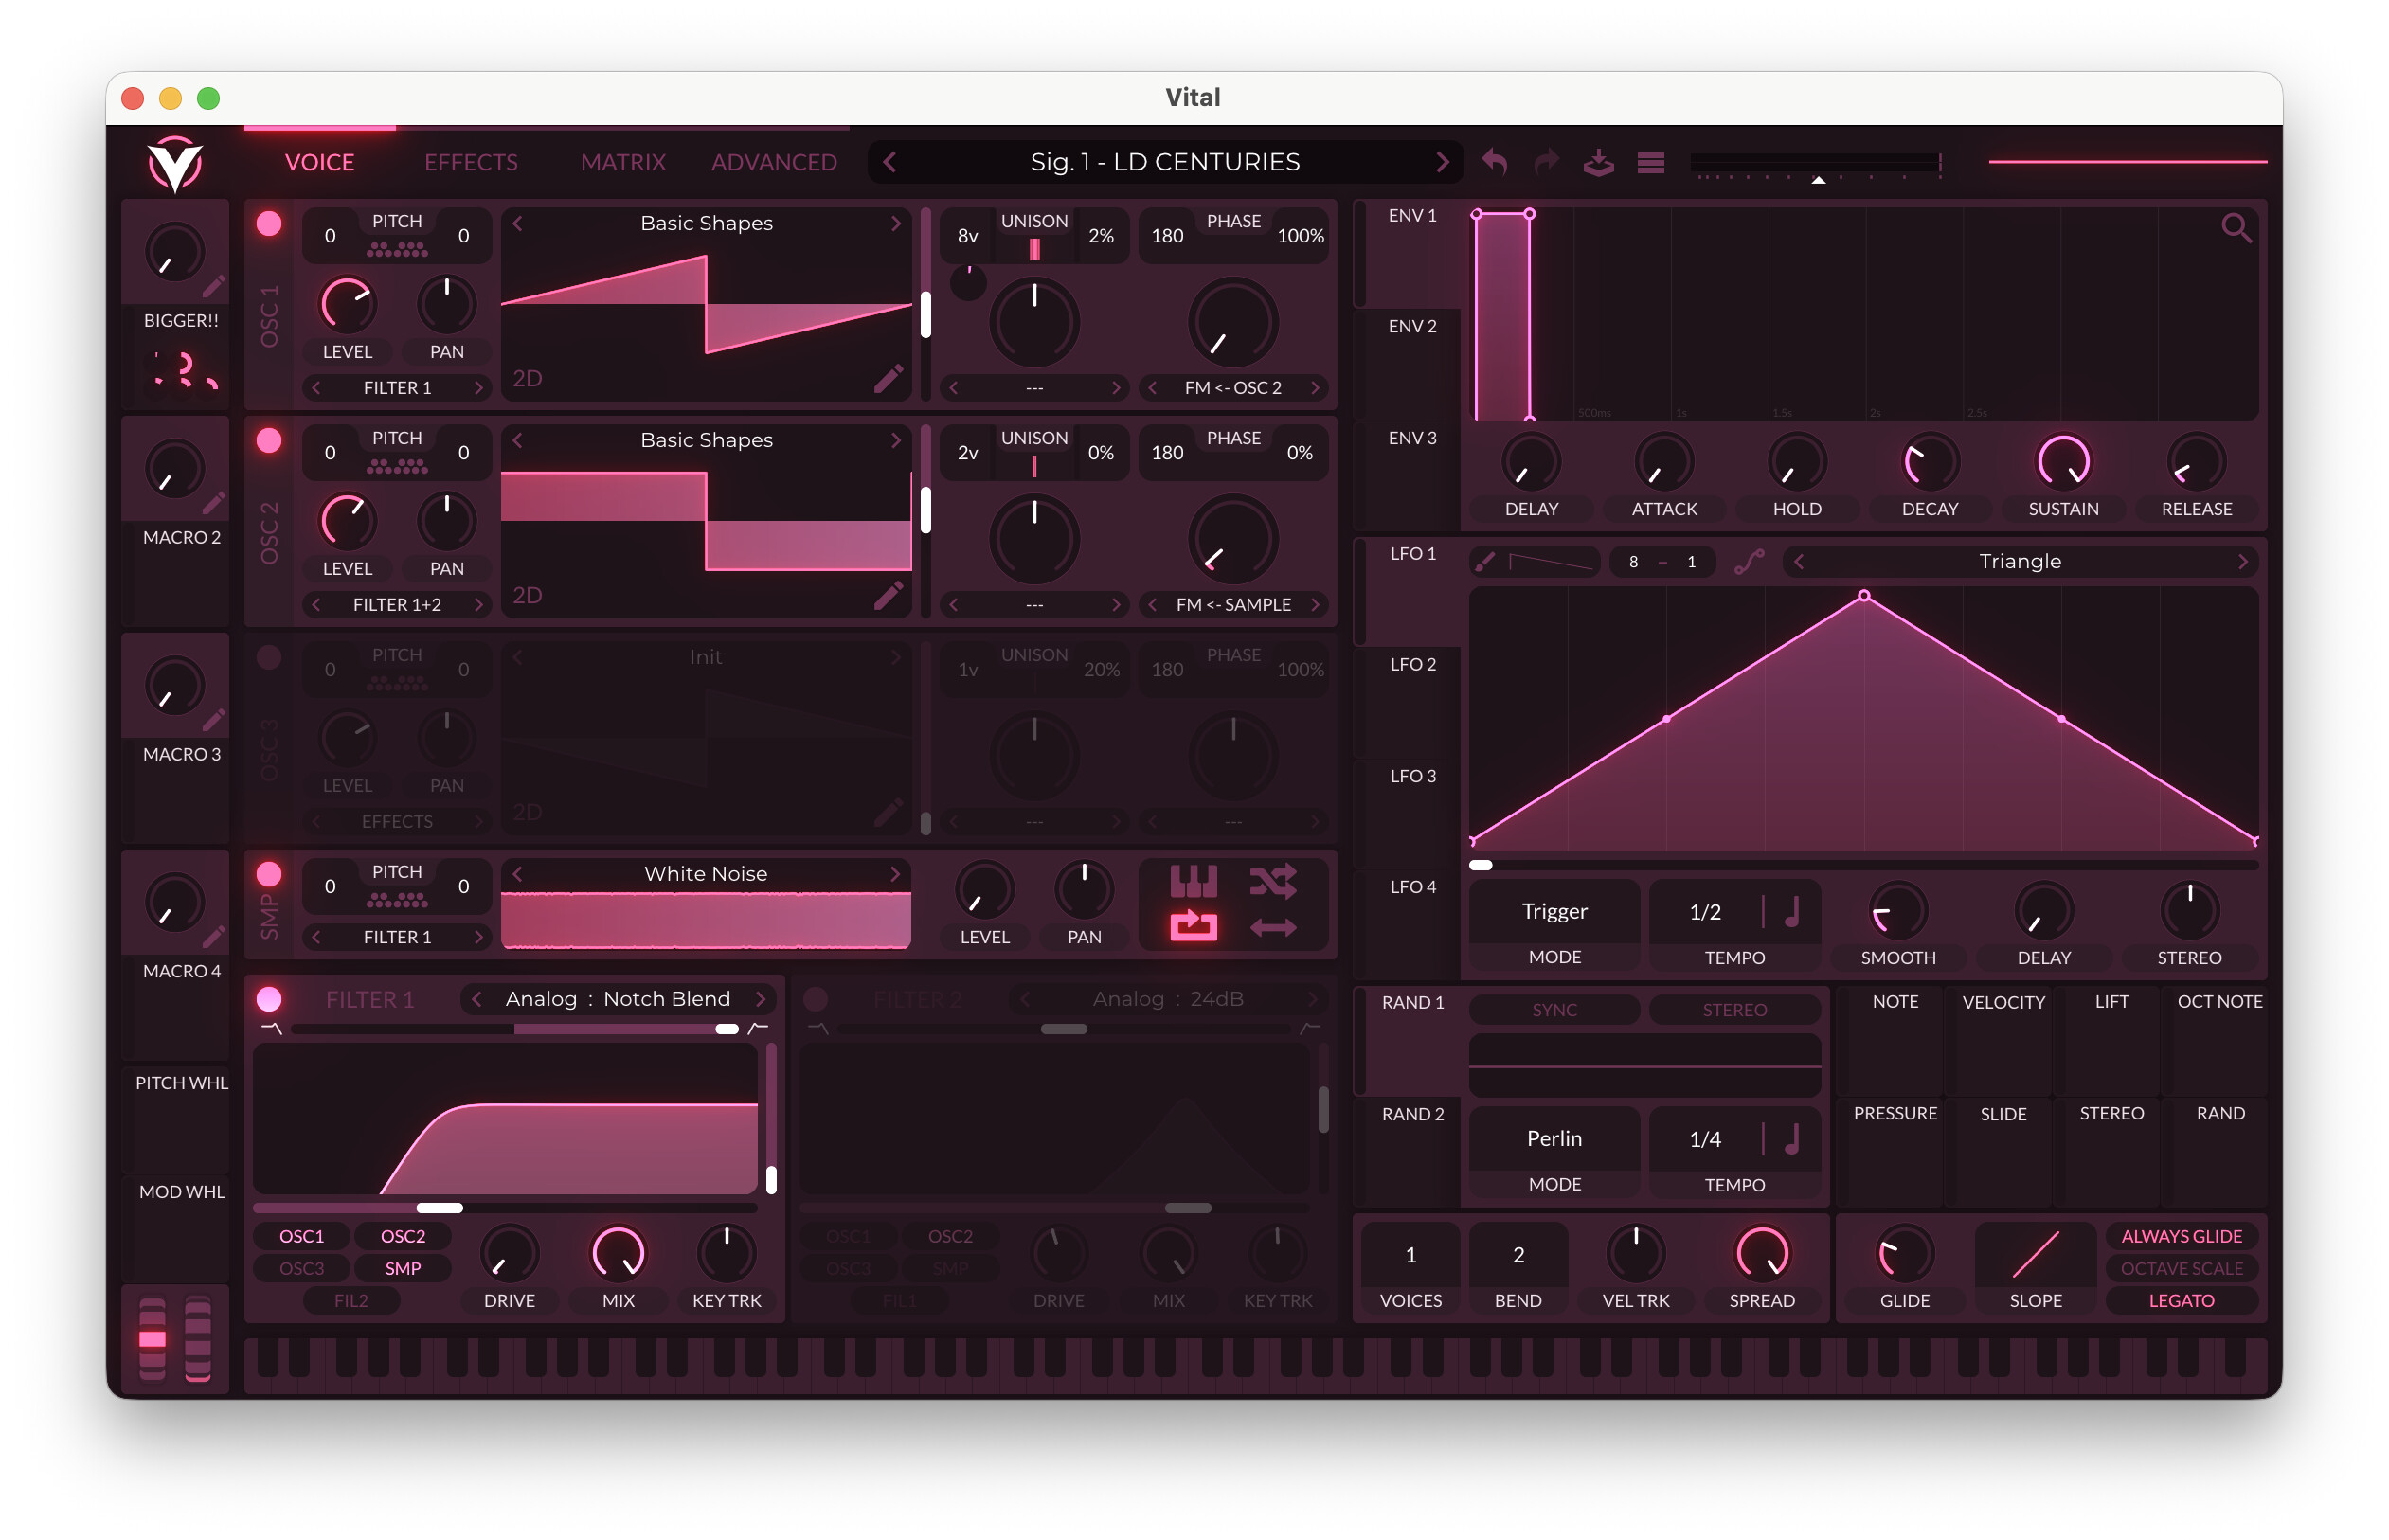This screenshot has width=2389, height=1540.
Task: Toggle the OSC 2 power button
Action: (269, 441)
